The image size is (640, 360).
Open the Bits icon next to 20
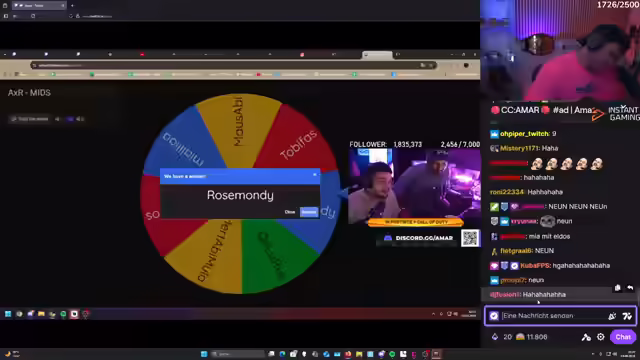point(495,337)
